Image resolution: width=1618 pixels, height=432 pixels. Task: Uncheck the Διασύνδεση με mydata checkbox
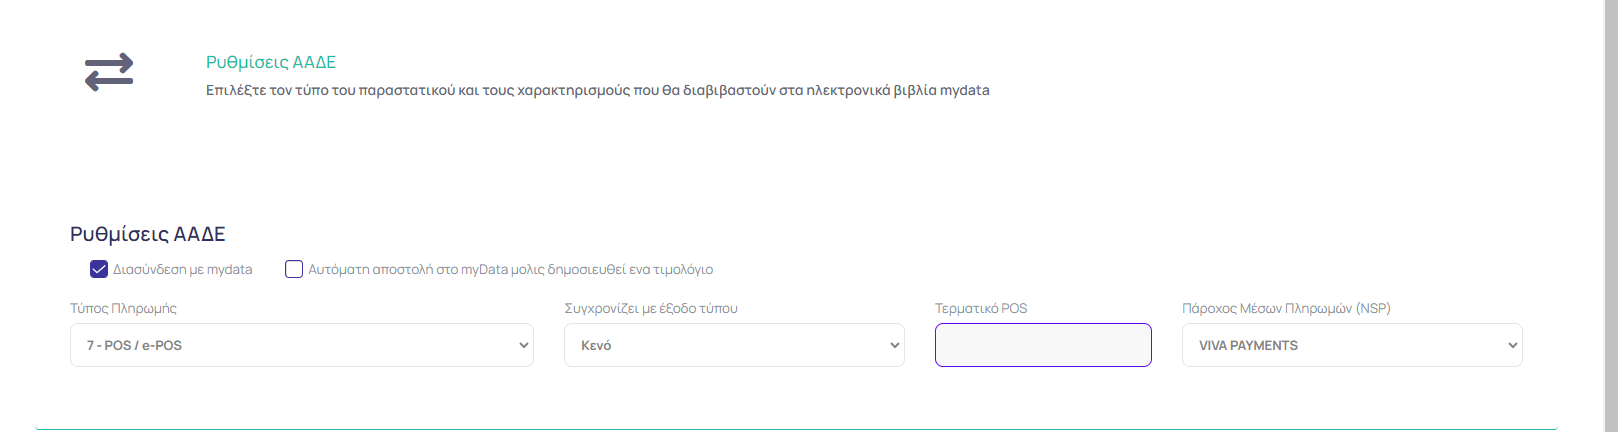point(99,269)
